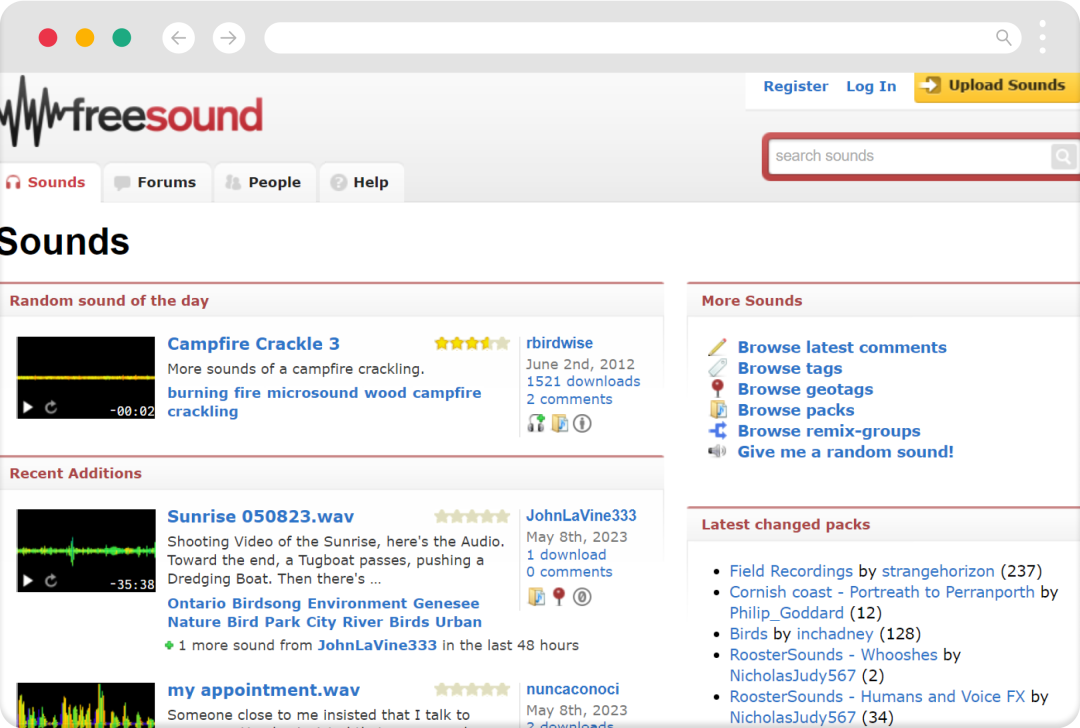Click the remix icon under rbirdwise
This screenshot has height=728, width=1080.
tap(536, 423)
